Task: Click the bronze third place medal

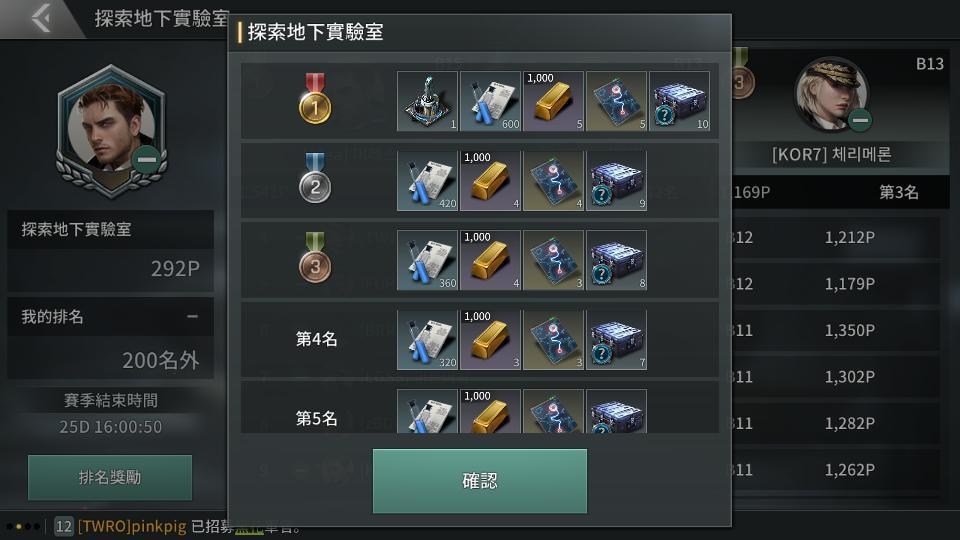Action: (x=315, y=258)
